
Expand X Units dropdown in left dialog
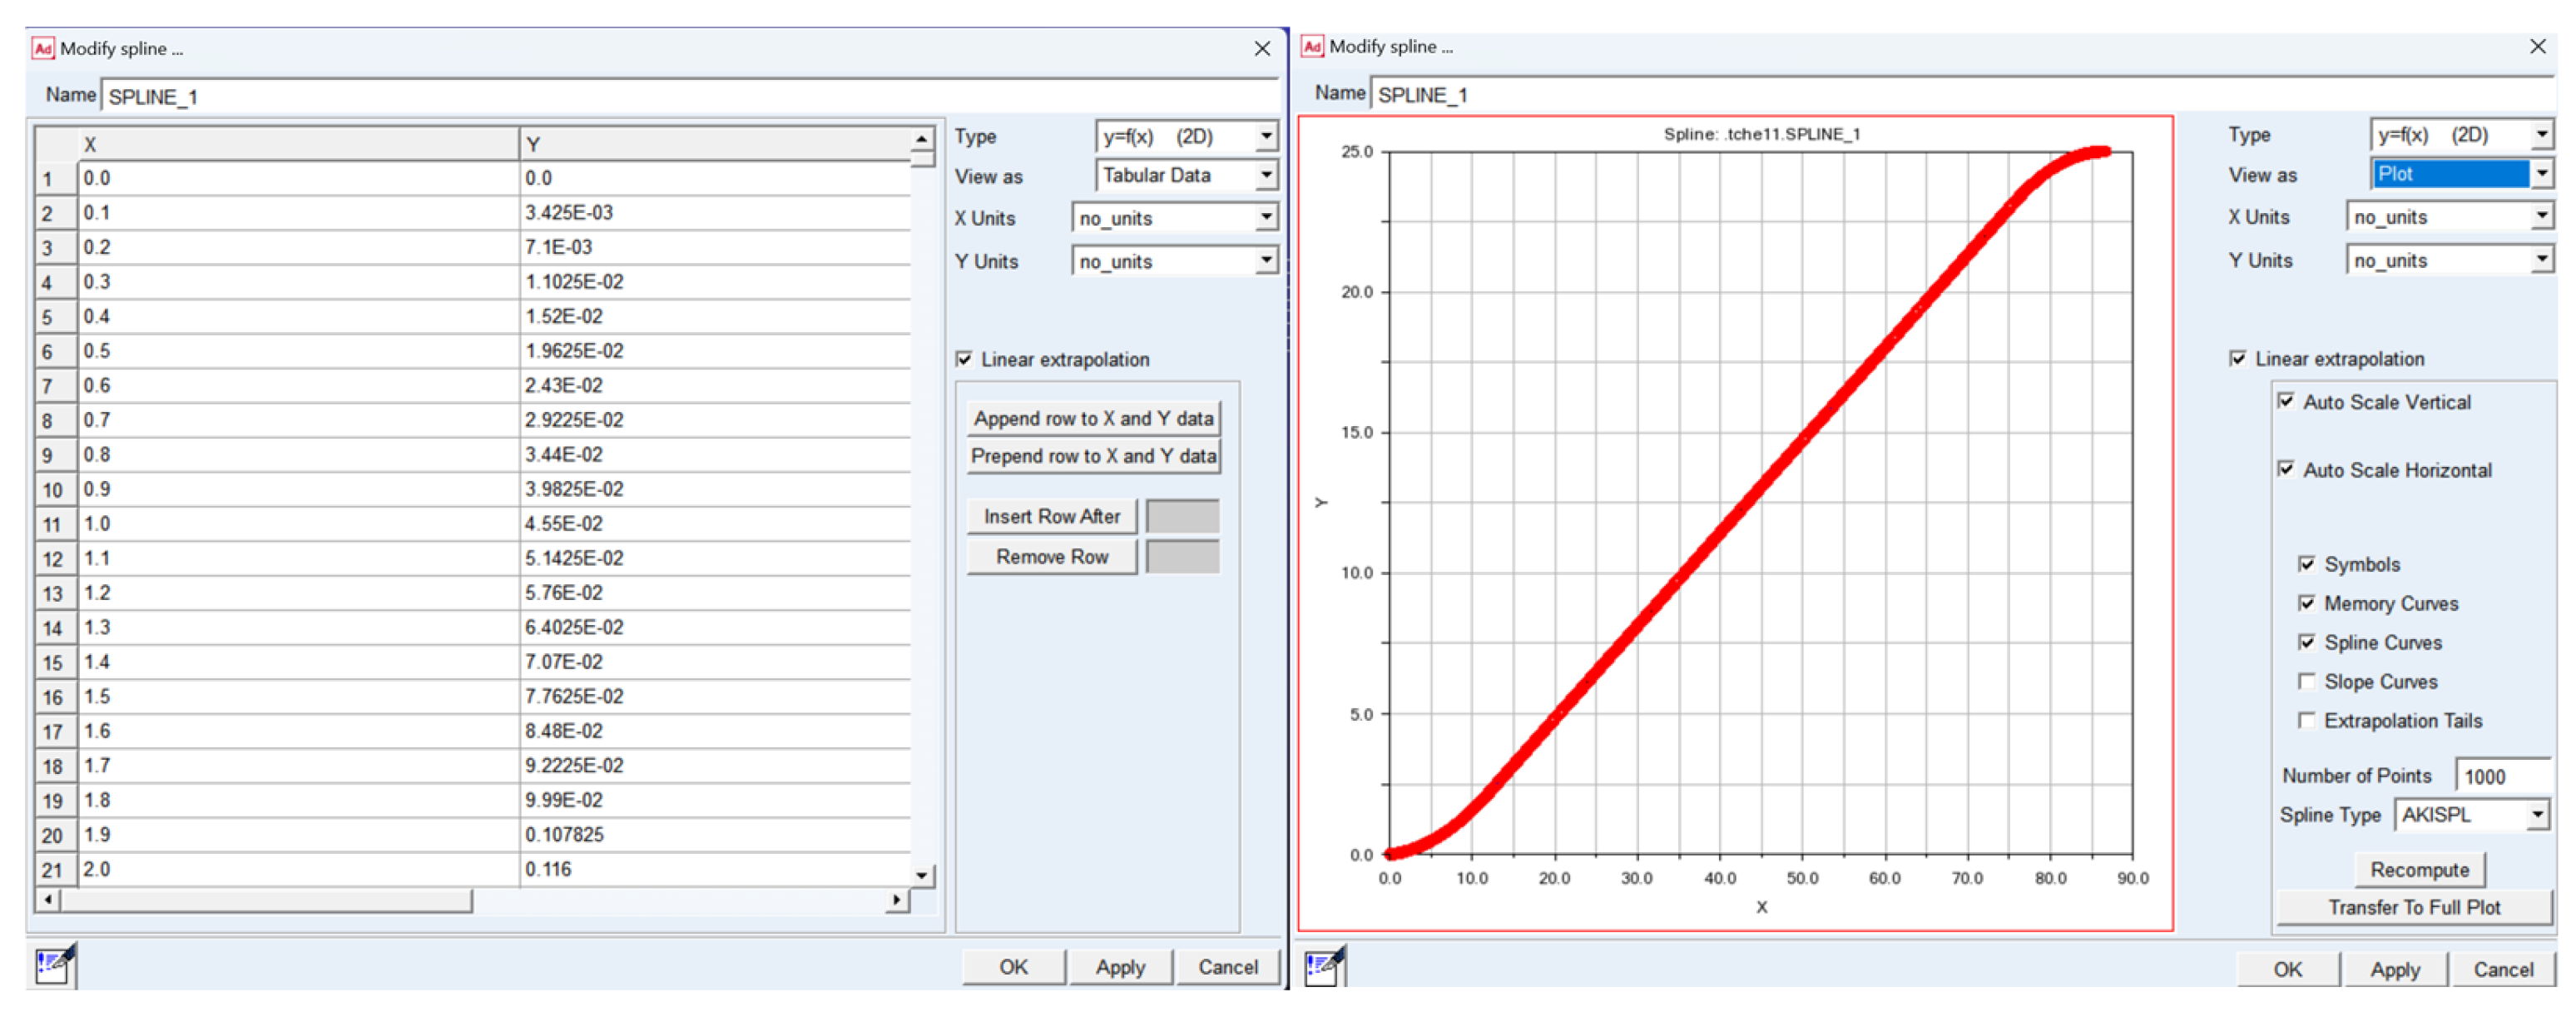1266,217
